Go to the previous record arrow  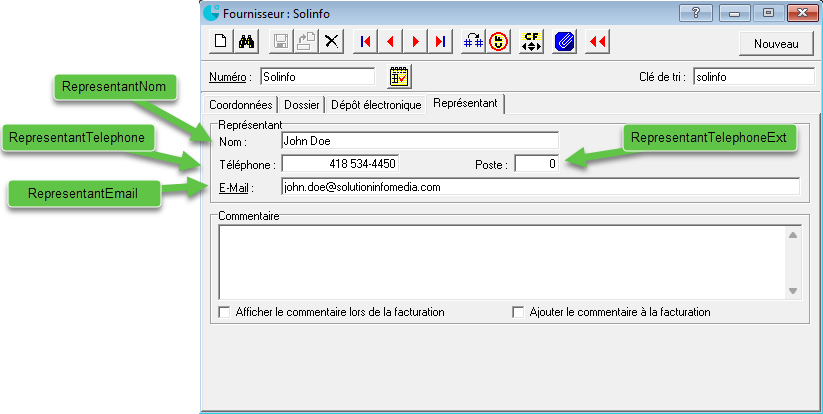(x=390, y=42)
